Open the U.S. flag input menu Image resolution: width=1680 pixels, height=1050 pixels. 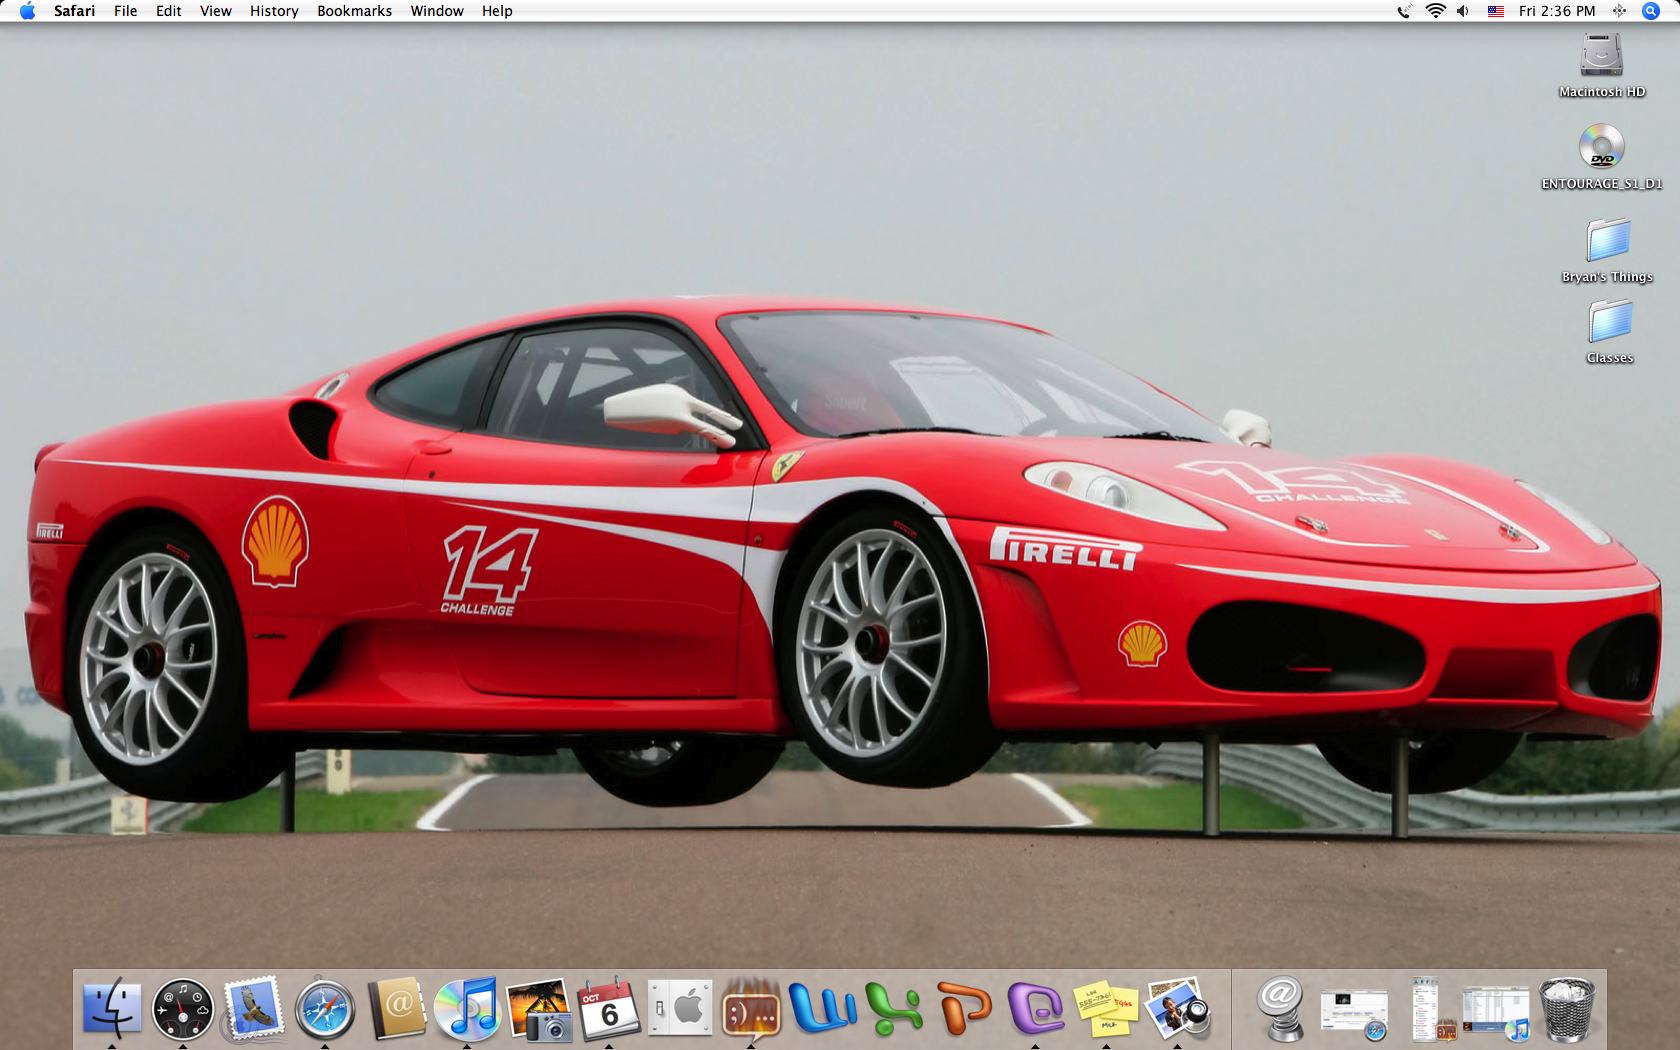1496,11
